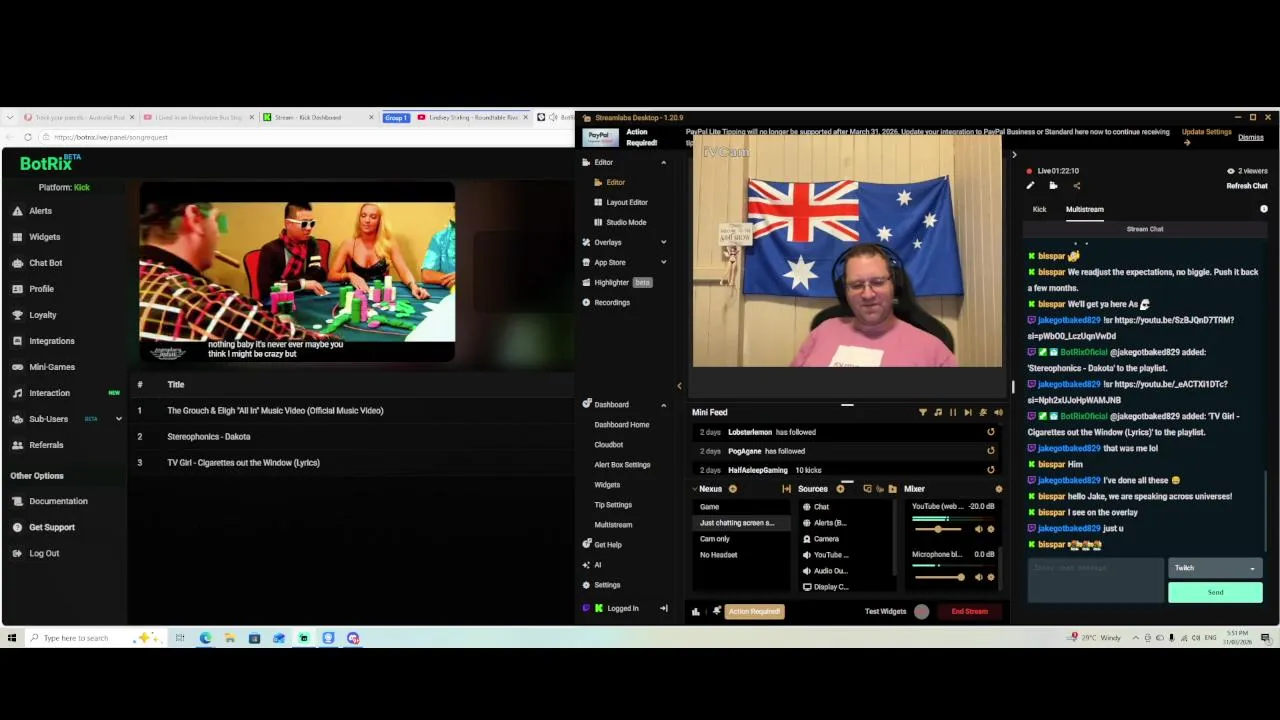
Task: Click the chat message input field
Action: pyautogui.click(x=1095, y=579)
